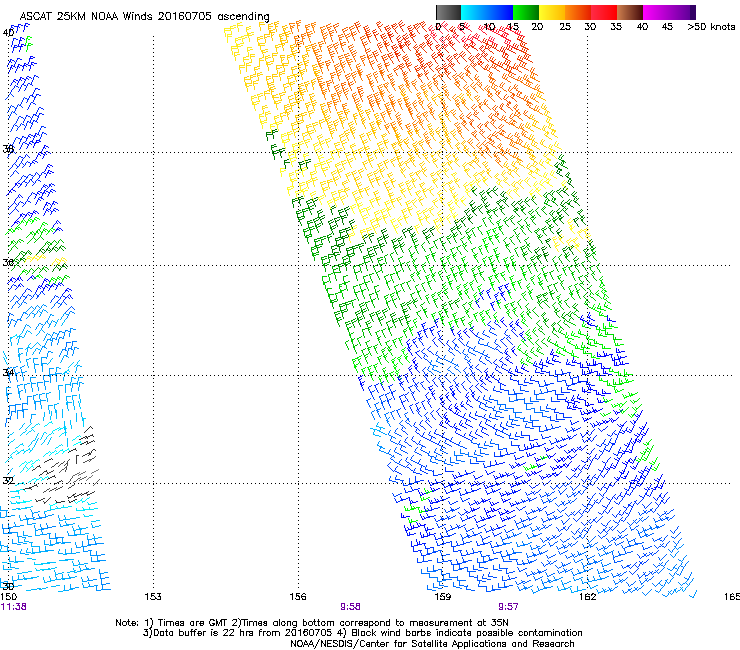Viewport: 740px width, 650px height.
Task: Click the legend label '25'
Action: 565,27
